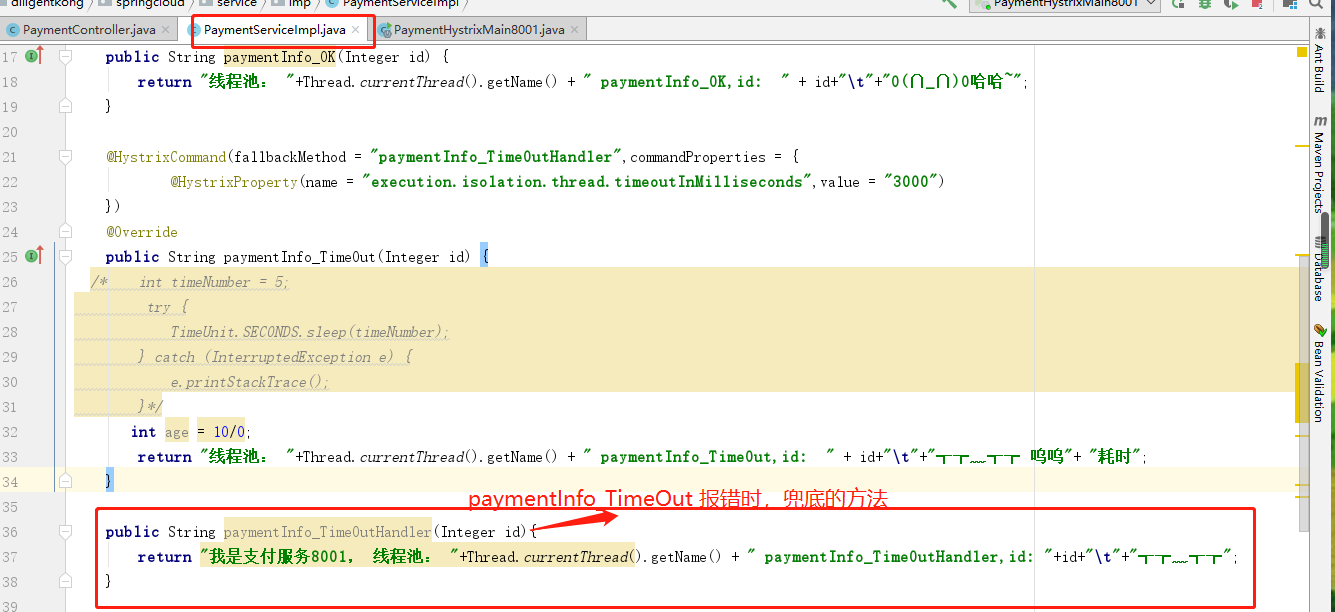Click the fold end marker on line 34

(x=65, y=482)
